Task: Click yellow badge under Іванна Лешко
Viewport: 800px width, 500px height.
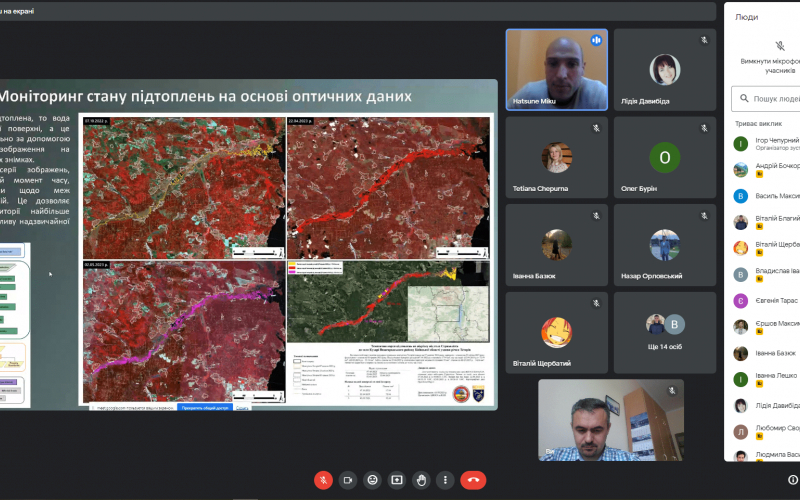Action: point(759,384)
